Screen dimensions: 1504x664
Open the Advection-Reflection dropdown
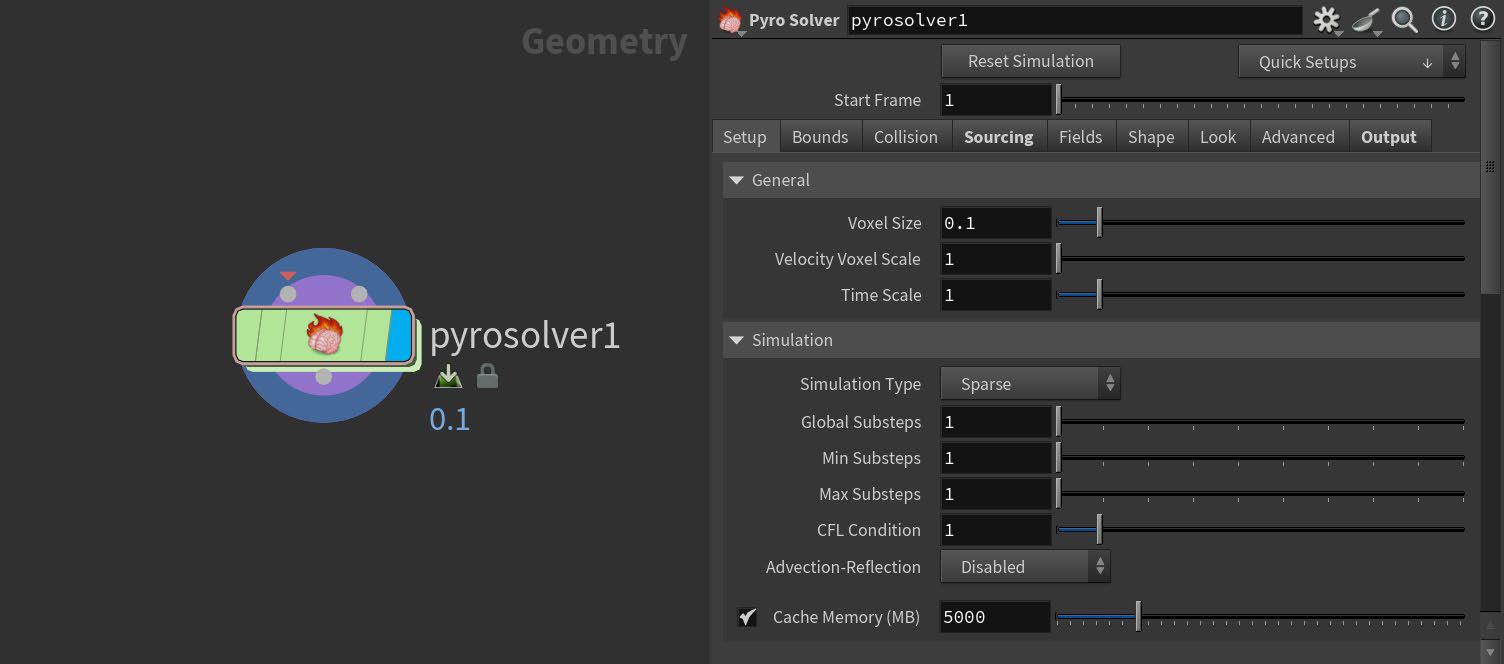(1025, 567)
